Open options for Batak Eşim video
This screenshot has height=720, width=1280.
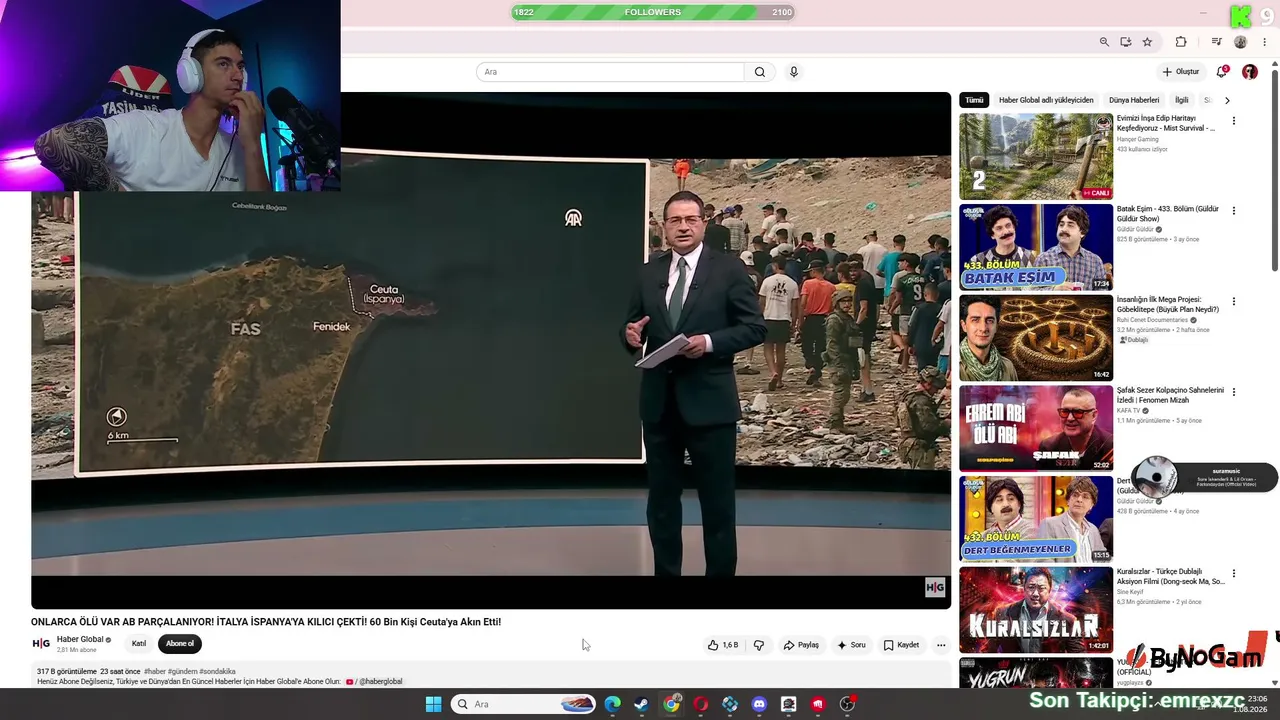click(1234, 211)
